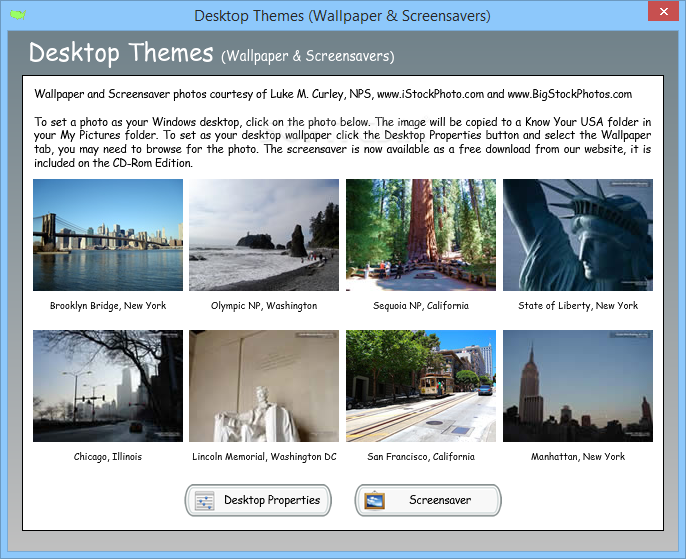Choose the San Francisco cable car photo
The height and width of the screenshot is (559, 686).
(x=421, y=386)
